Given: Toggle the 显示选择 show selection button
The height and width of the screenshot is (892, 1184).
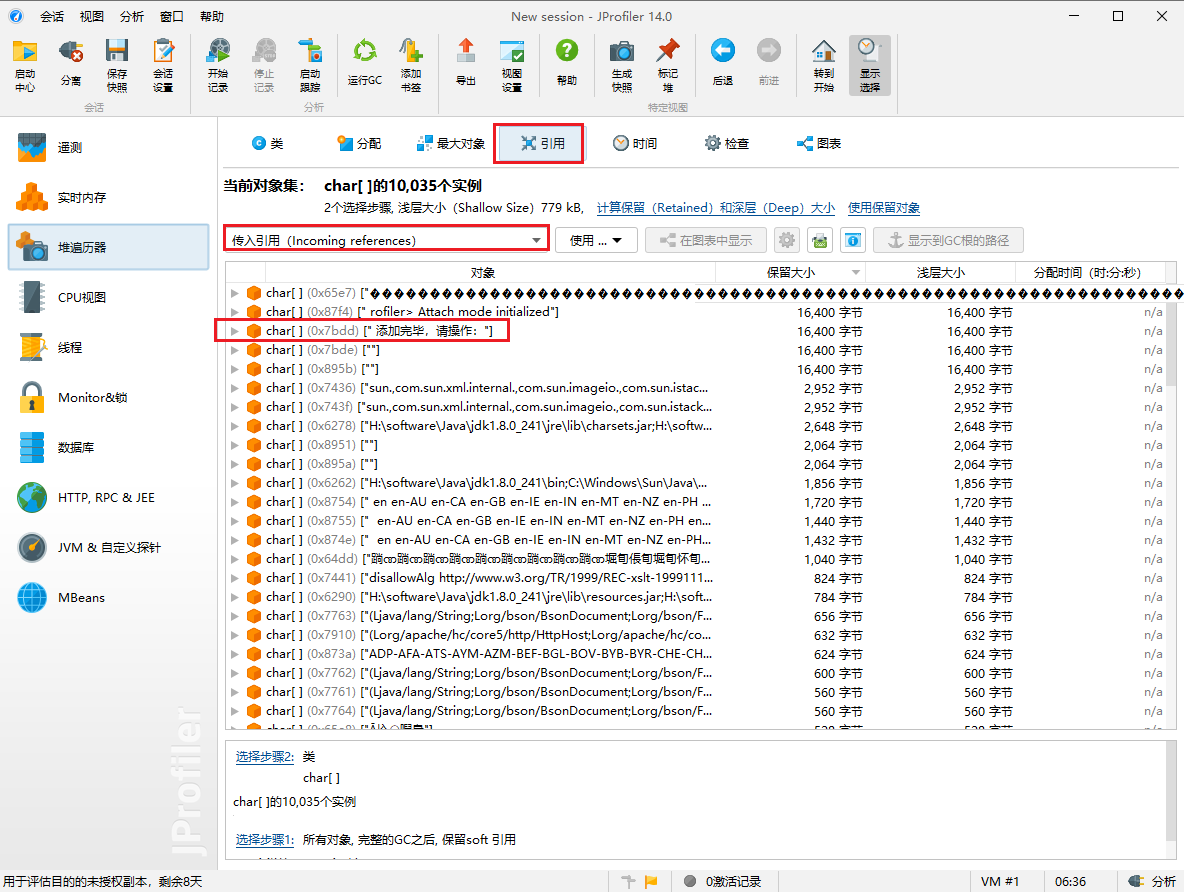Looking at the screenshot, I should point(870,65).
